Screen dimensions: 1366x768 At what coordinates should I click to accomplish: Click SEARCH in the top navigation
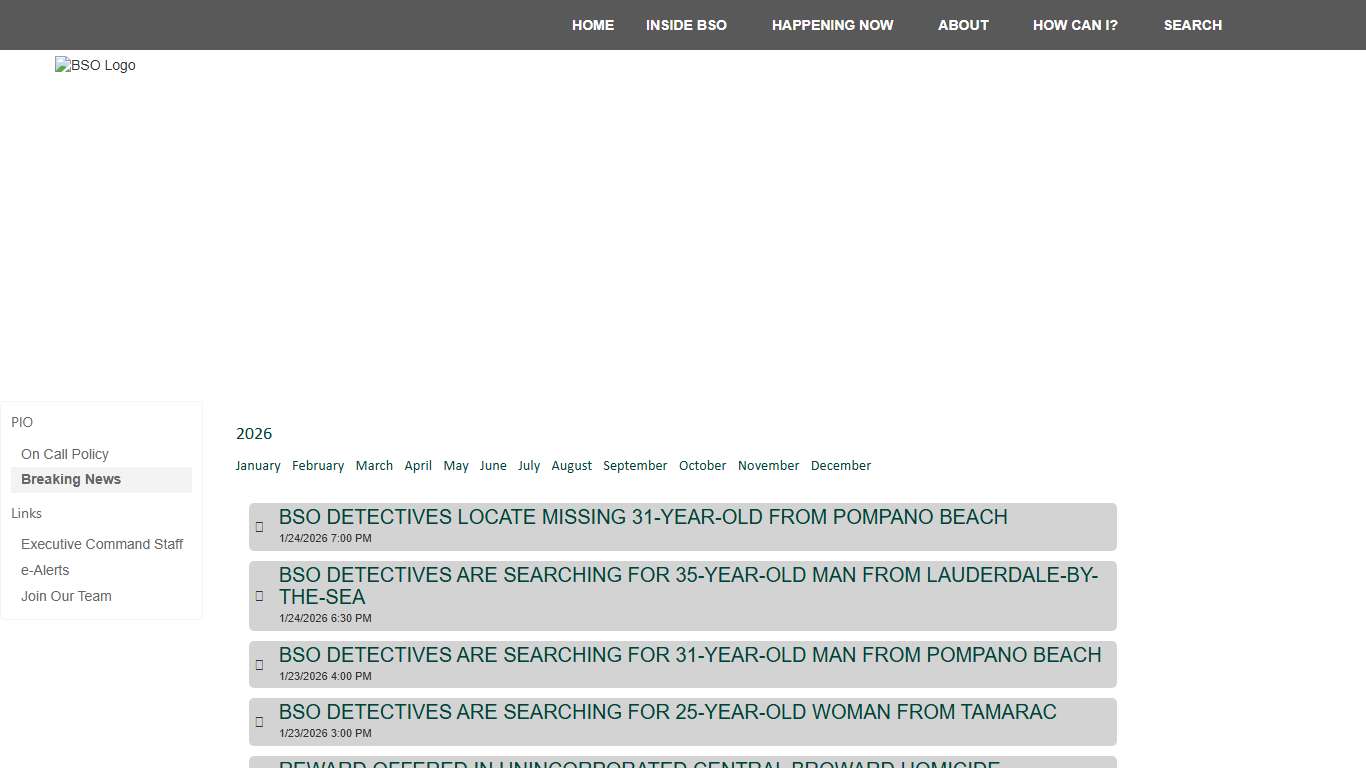click(1192, 25)
